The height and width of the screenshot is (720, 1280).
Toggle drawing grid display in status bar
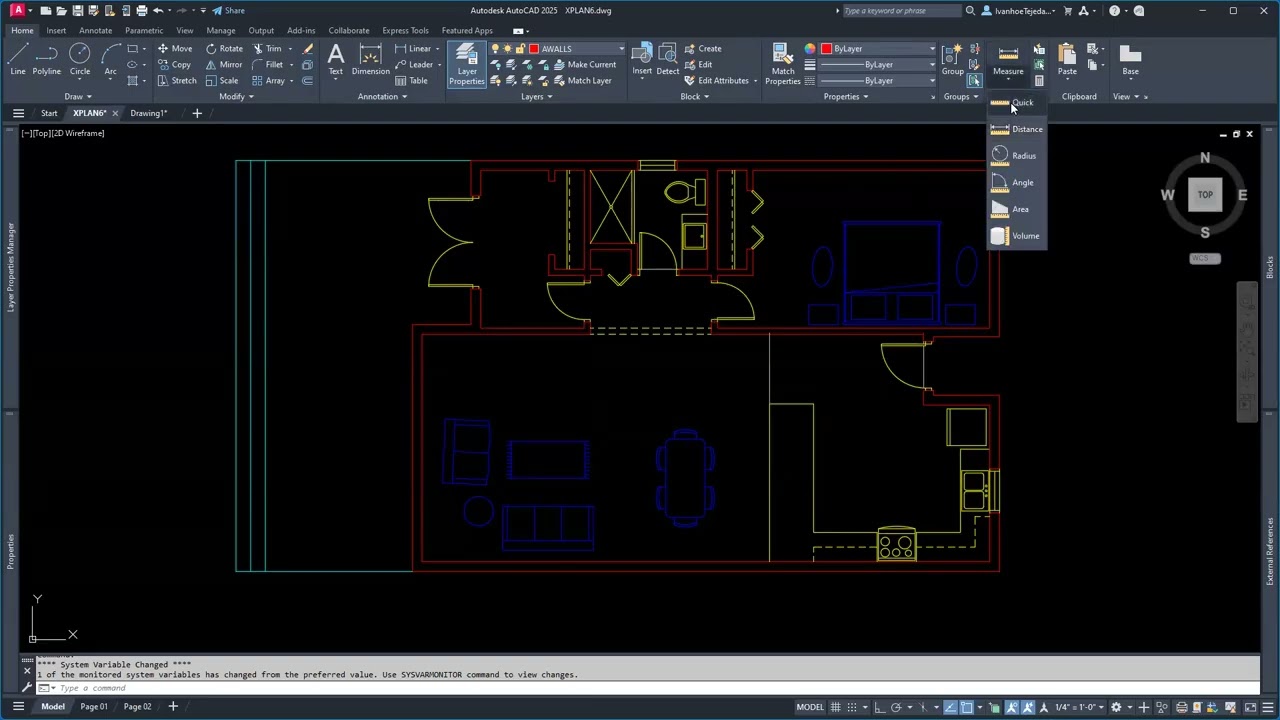[x=835, y=707]
